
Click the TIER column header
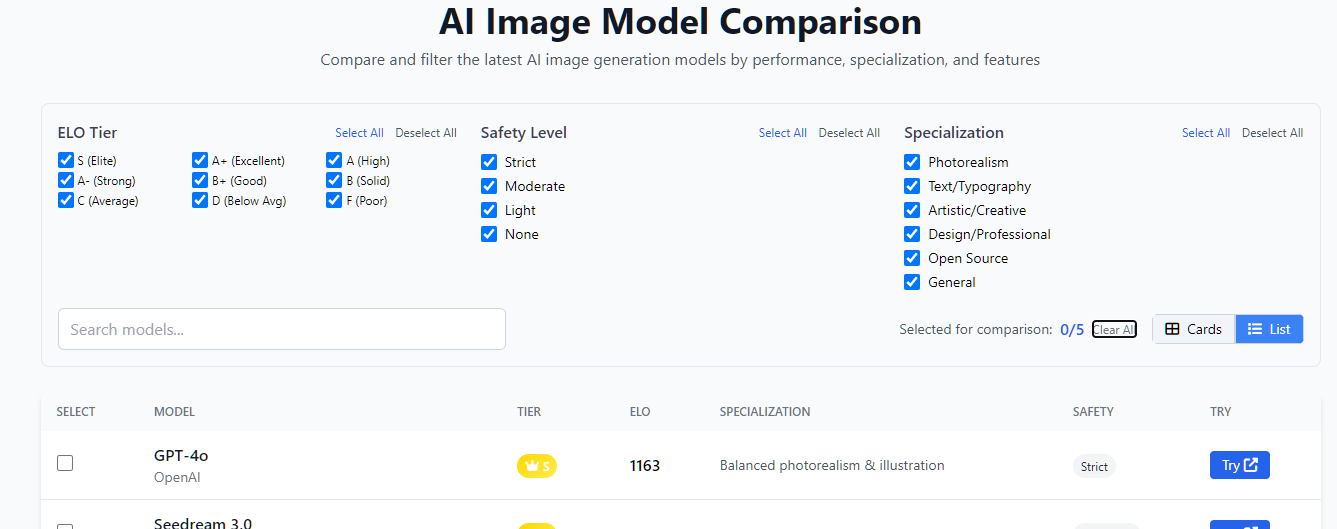tap(529, 412)
